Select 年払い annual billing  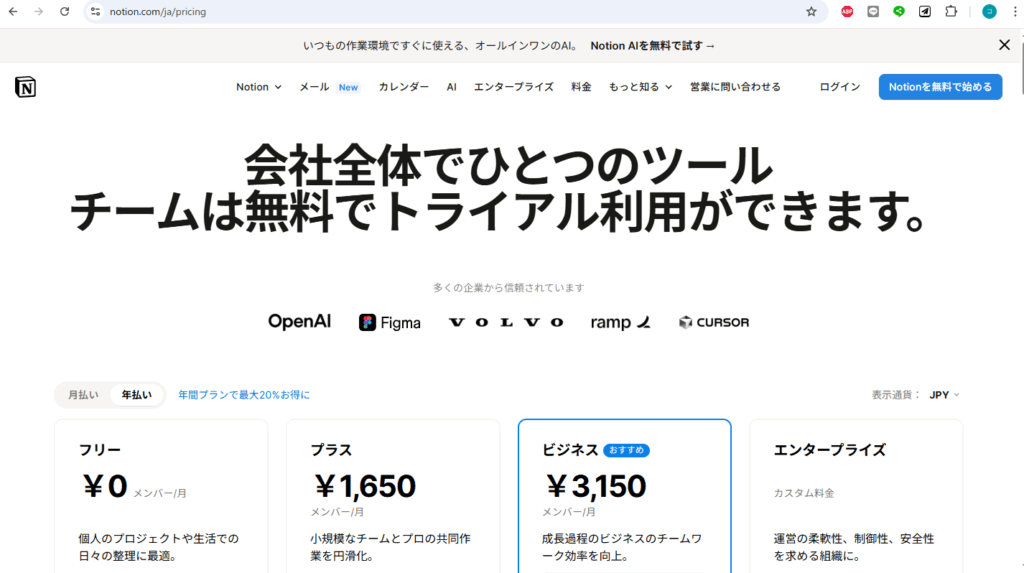pyautogui.click(x=136, y=395)
